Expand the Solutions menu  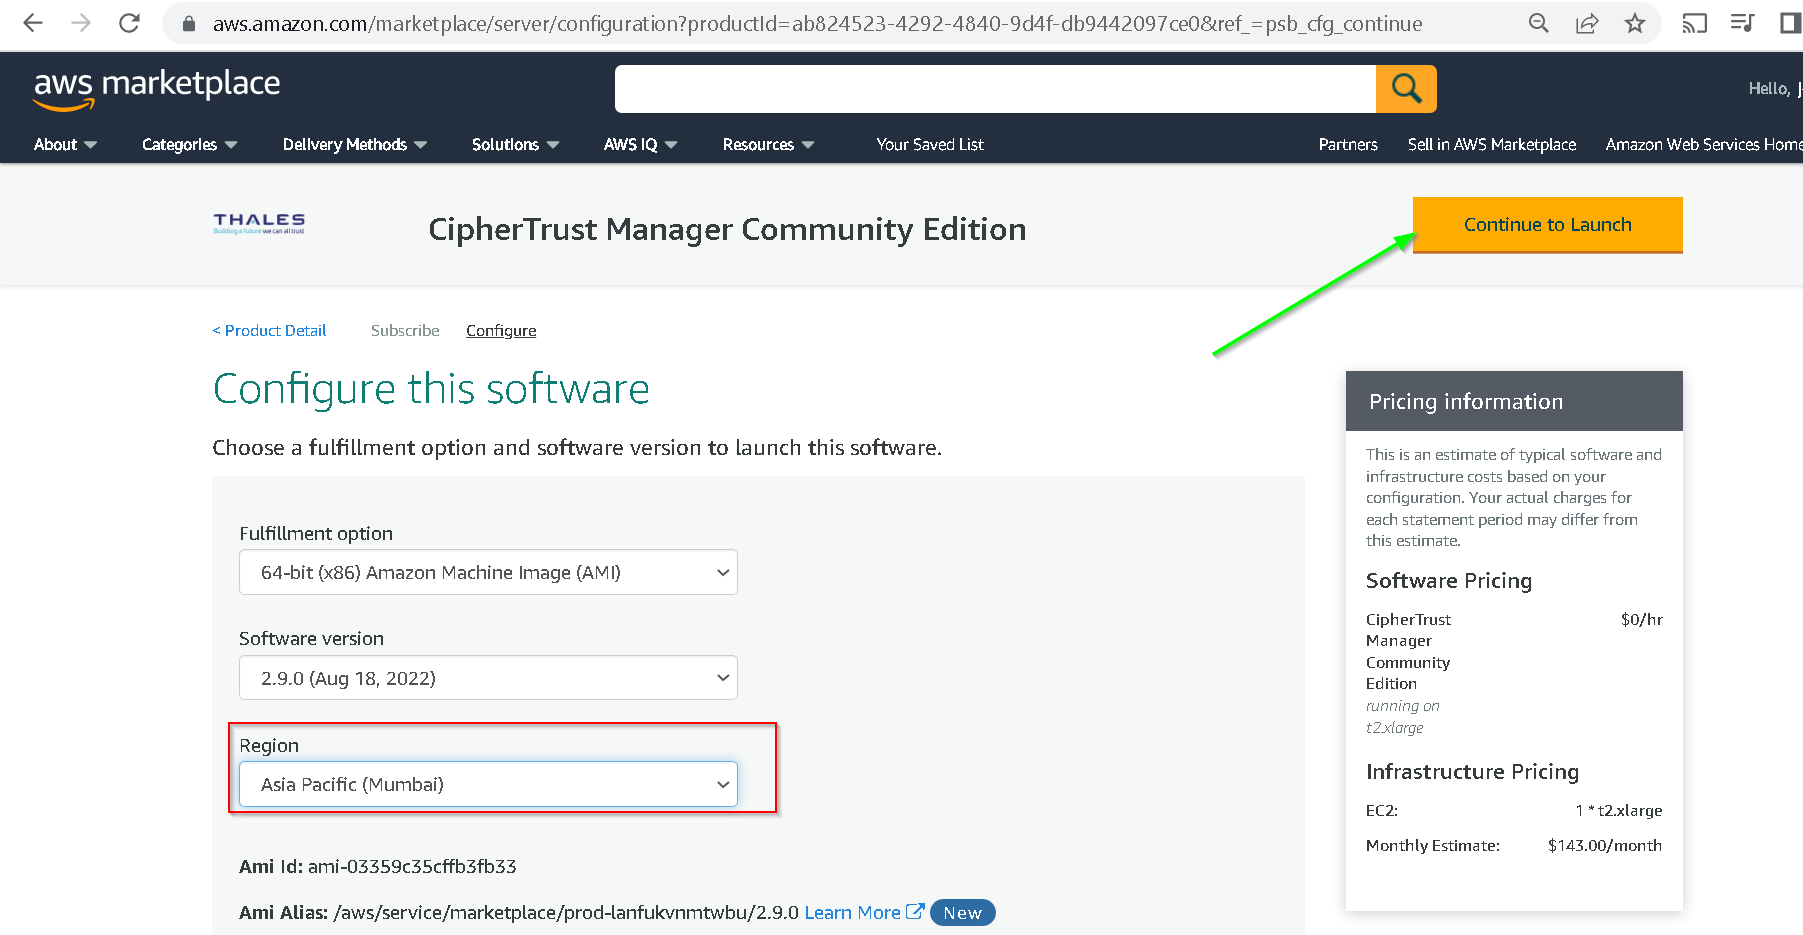point(515,144)
